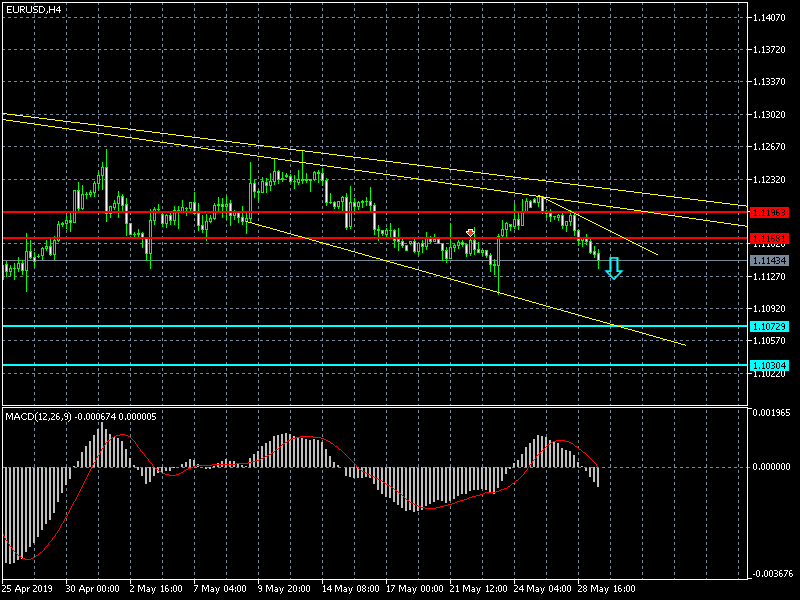Click the 0.001965 MACD scale value
The width and height of the screenshot is (800, 600).
(771, 413)
